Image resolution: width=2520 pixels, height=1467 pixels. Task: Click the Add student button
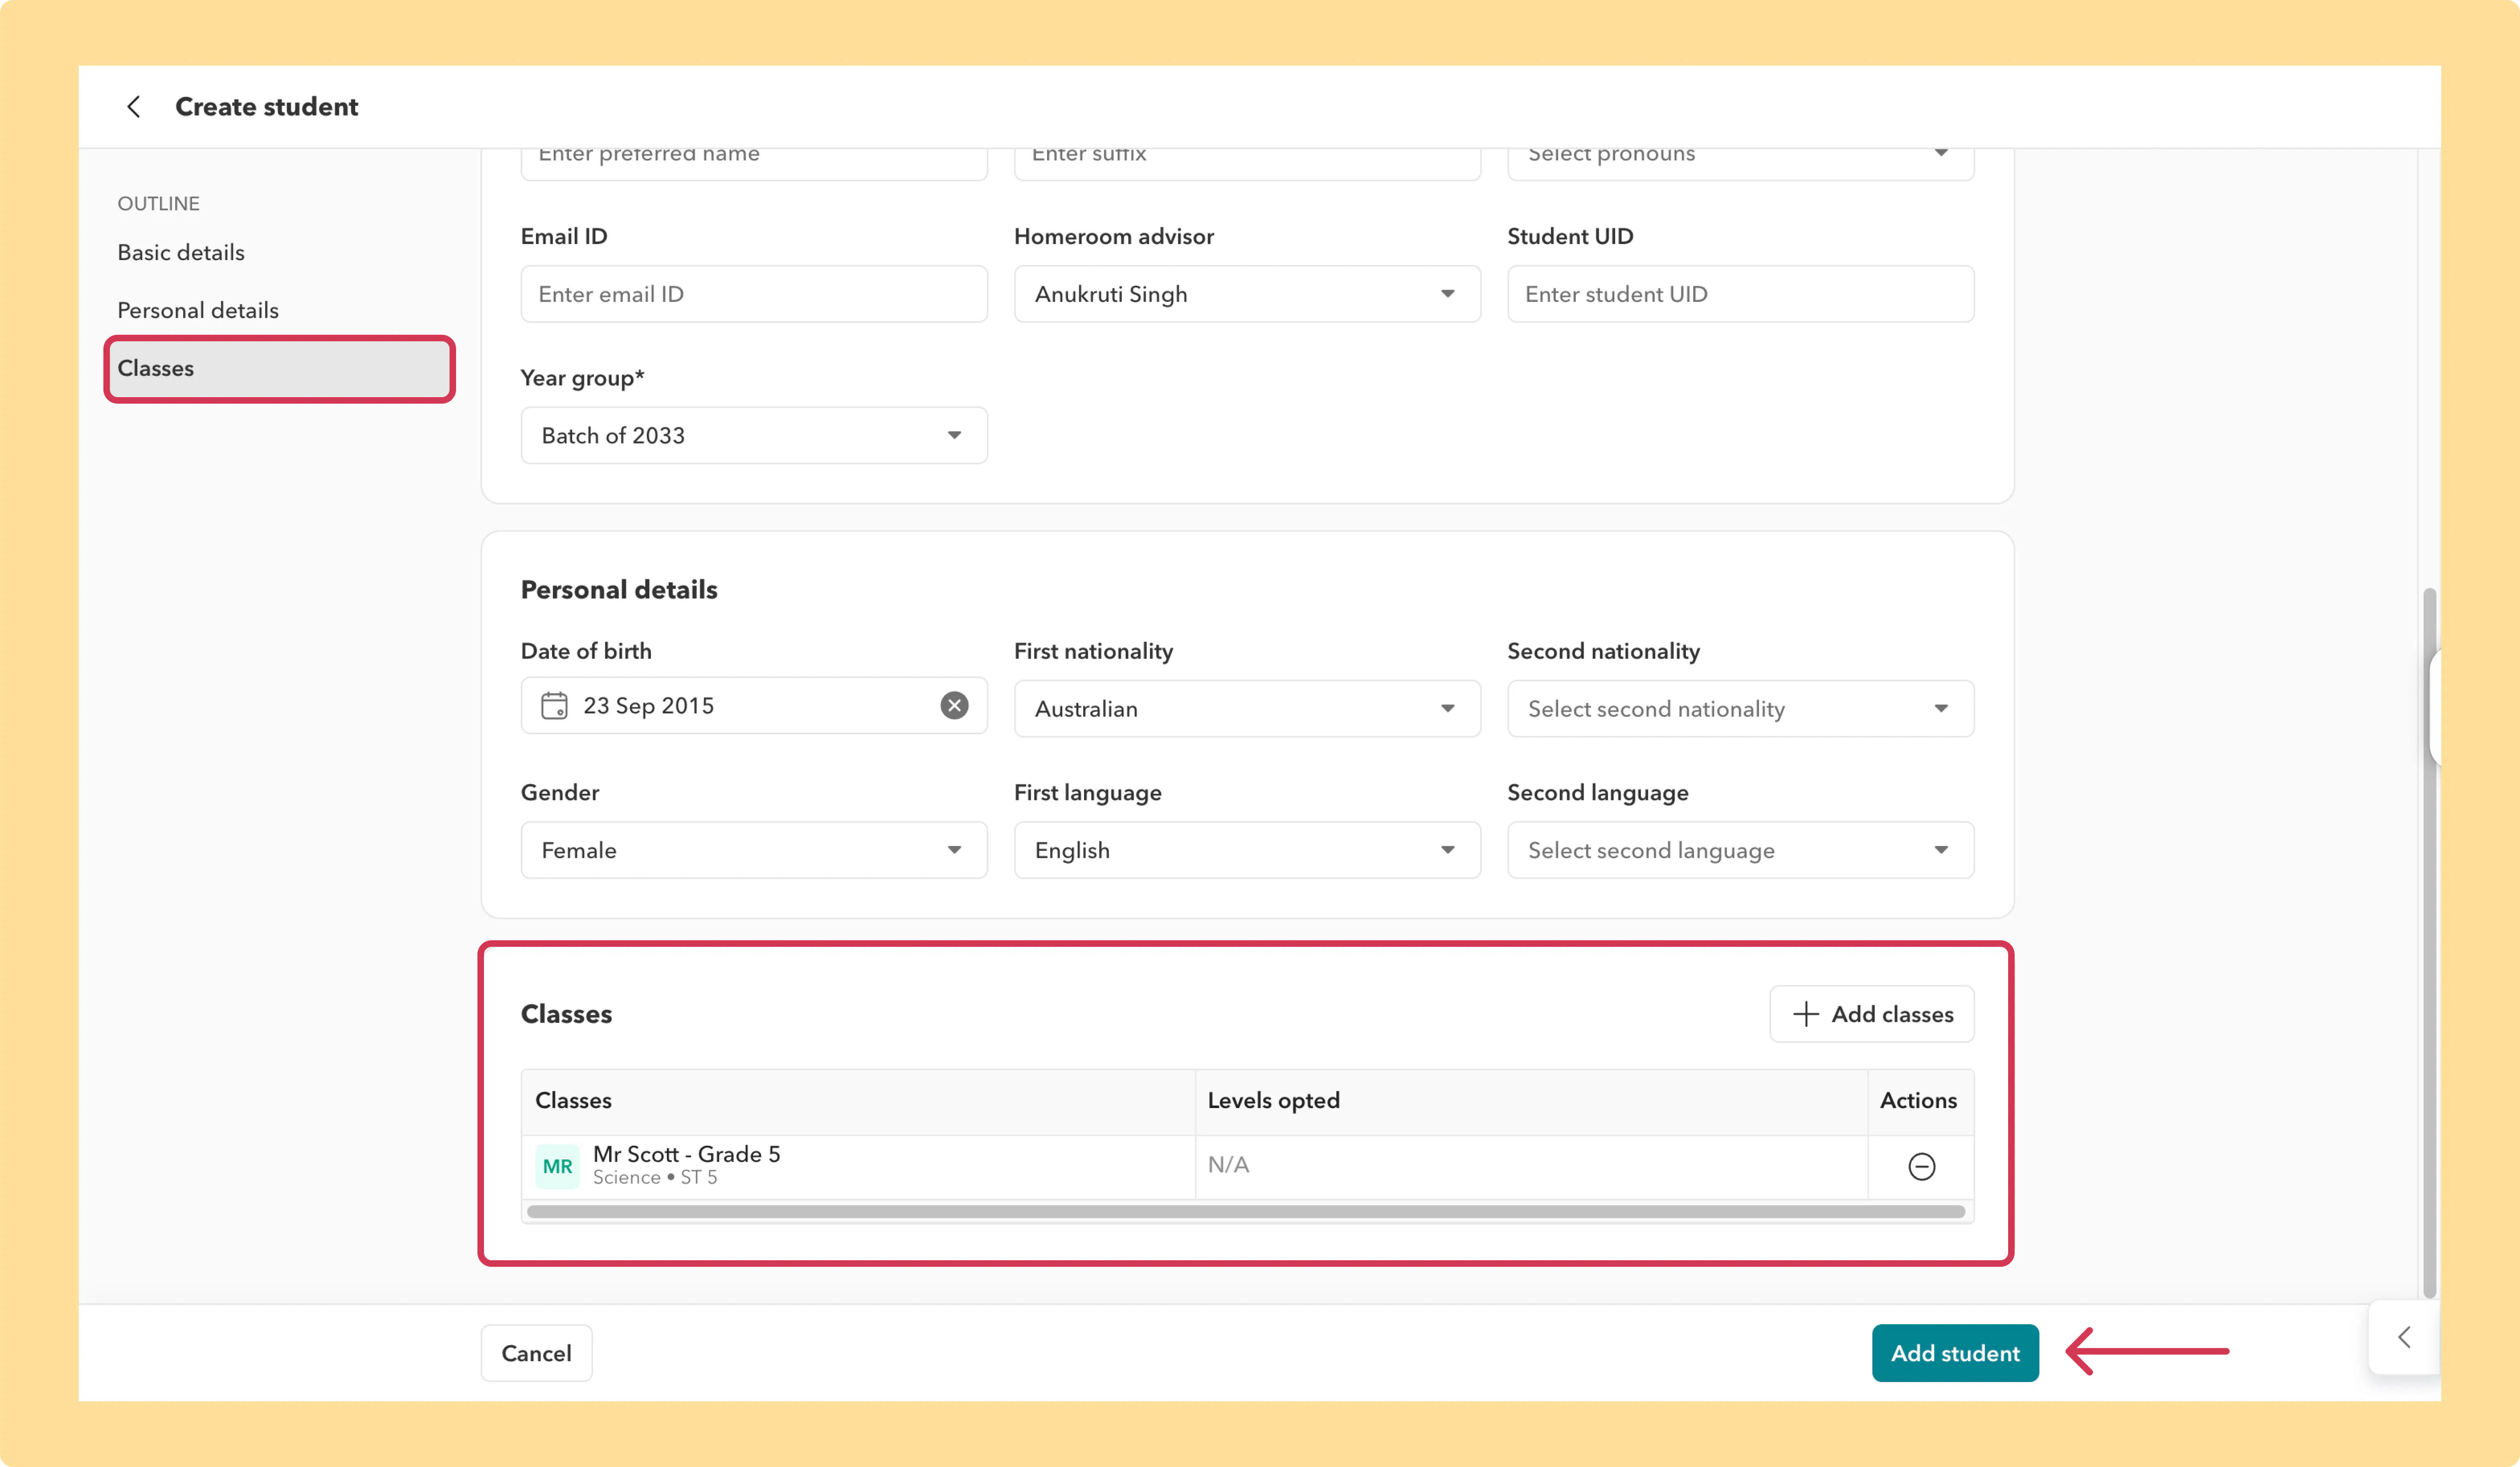(1955, 1353)
